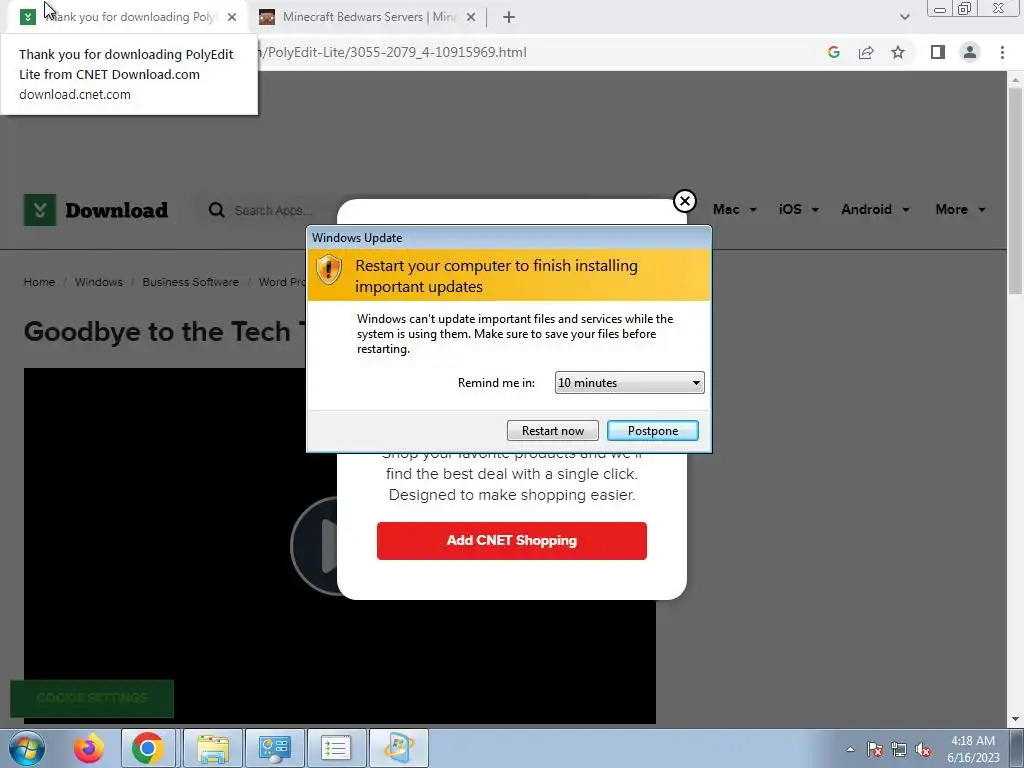Image resolution: width=1024 pixels, height=768 pixels.
Task: Click the Google icon in address bar
Action: [x=833, y=52]
